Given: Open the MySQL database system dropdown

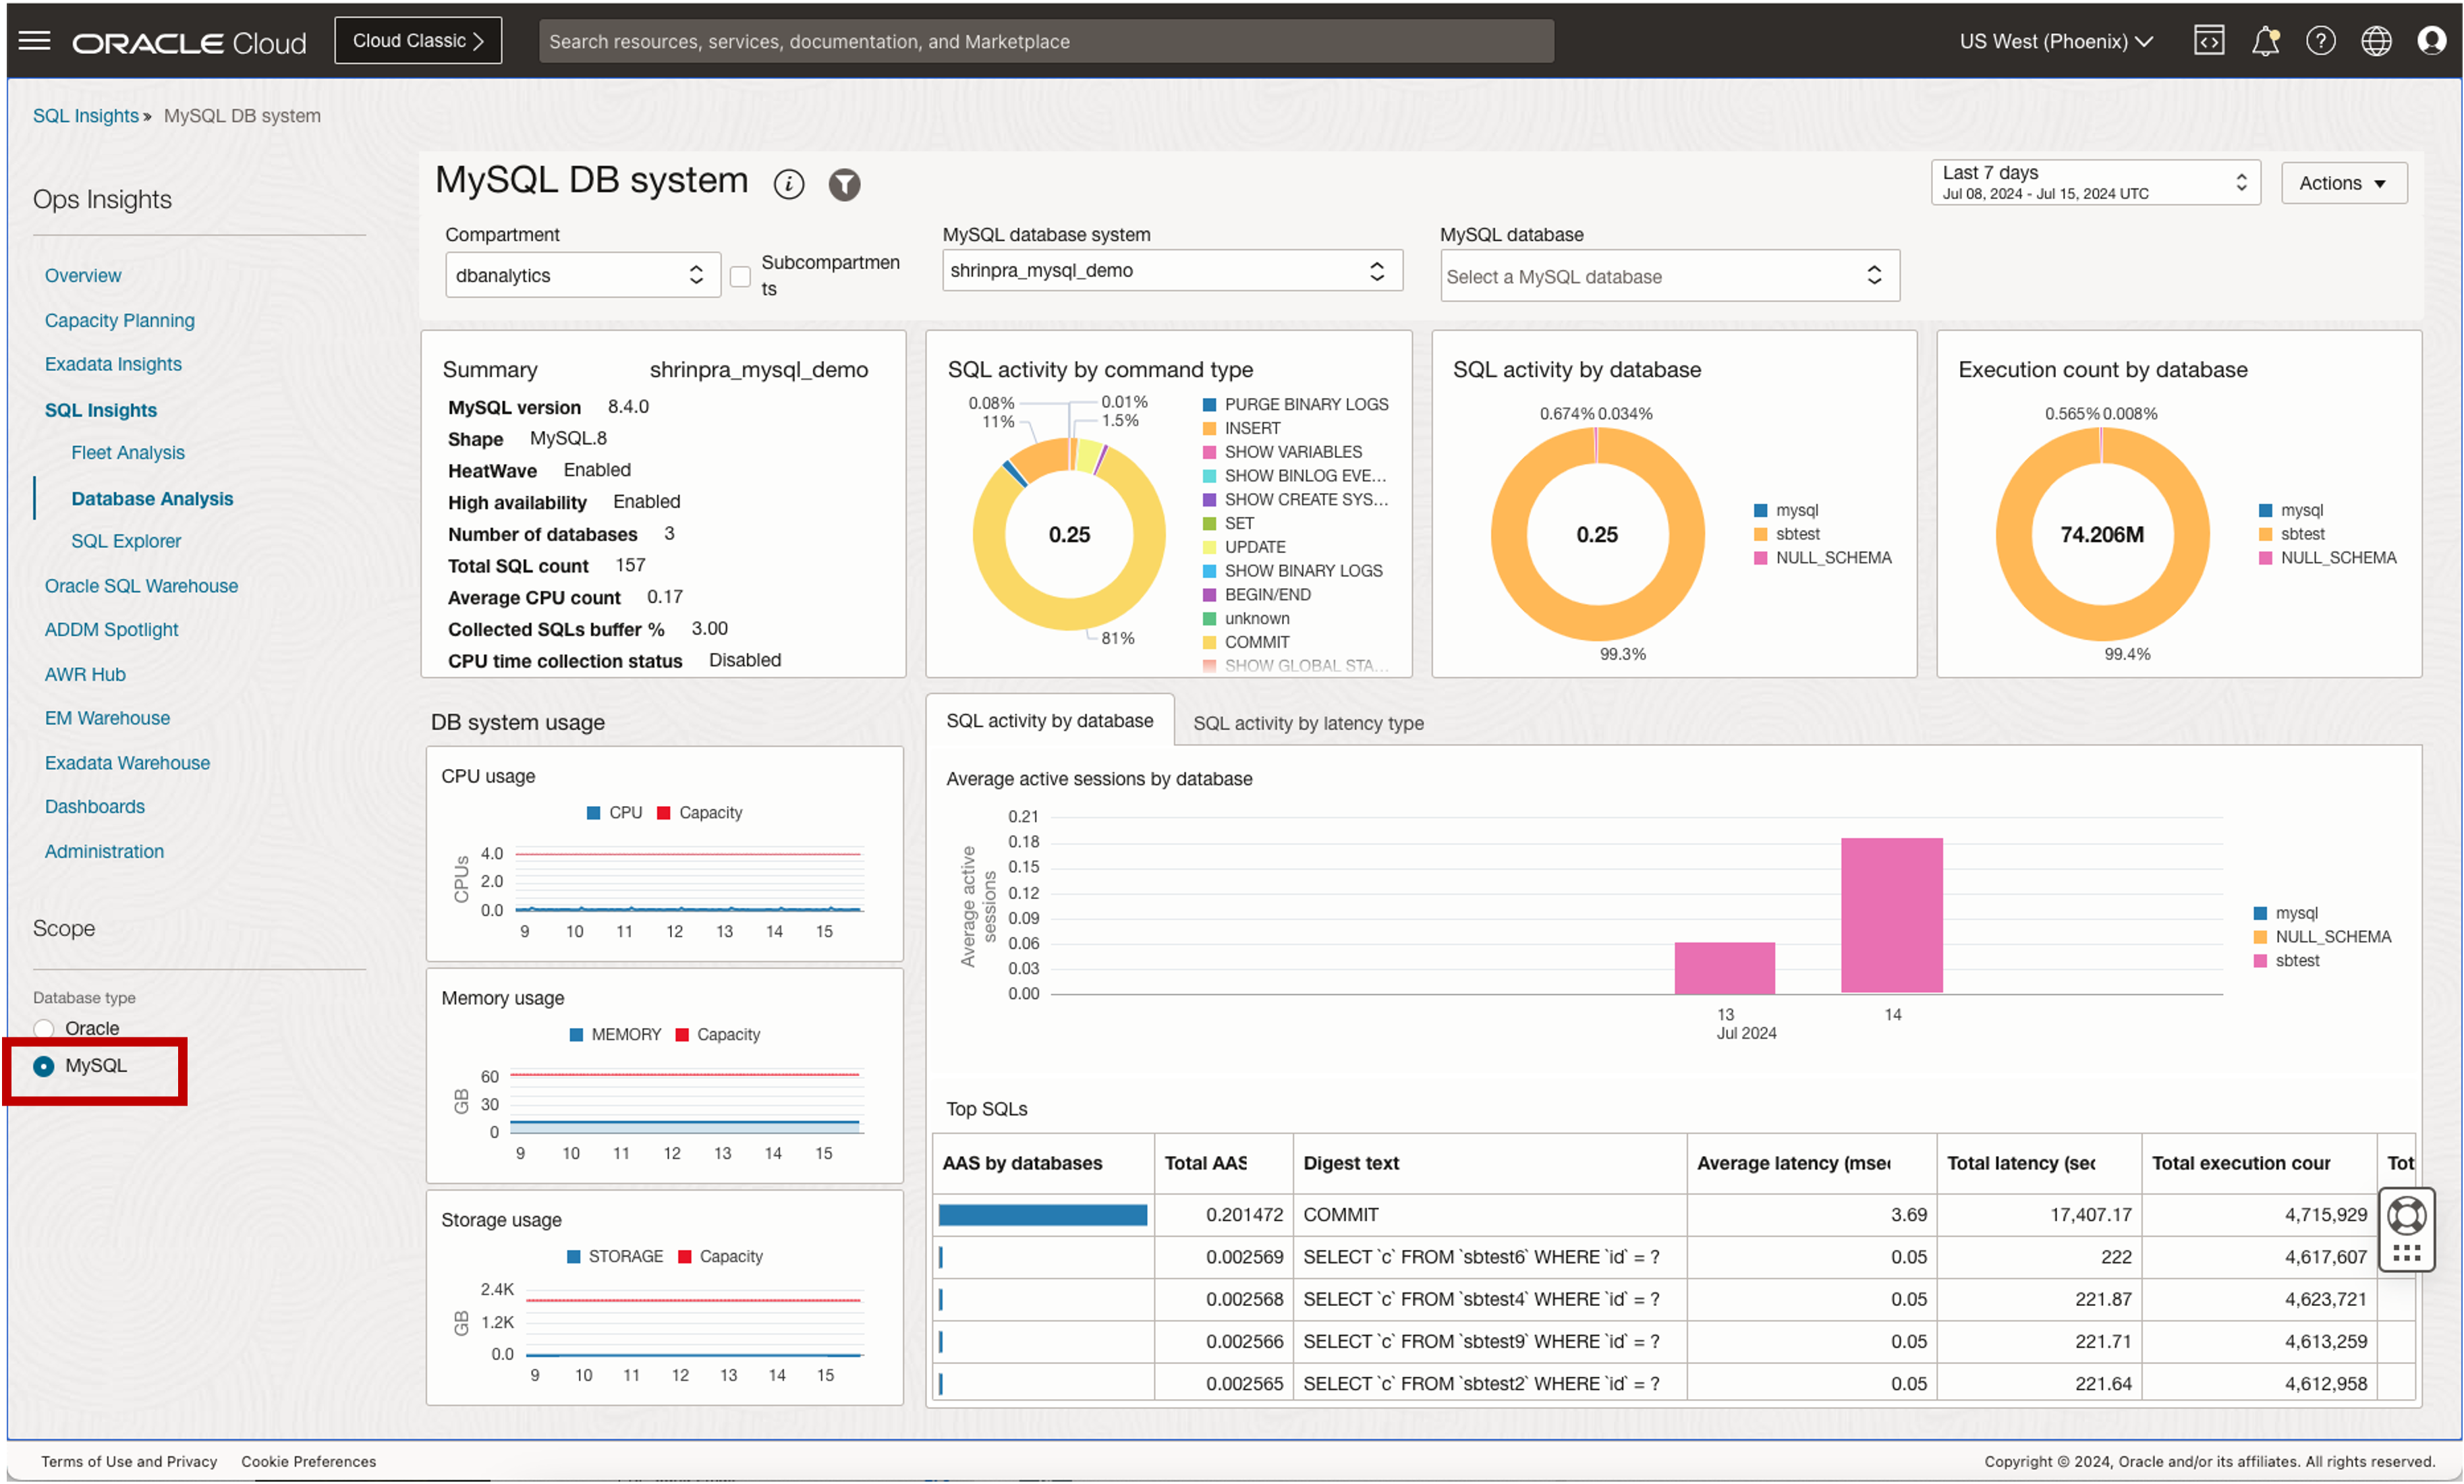Looking at the screenshot, I should click(1171, 270).
